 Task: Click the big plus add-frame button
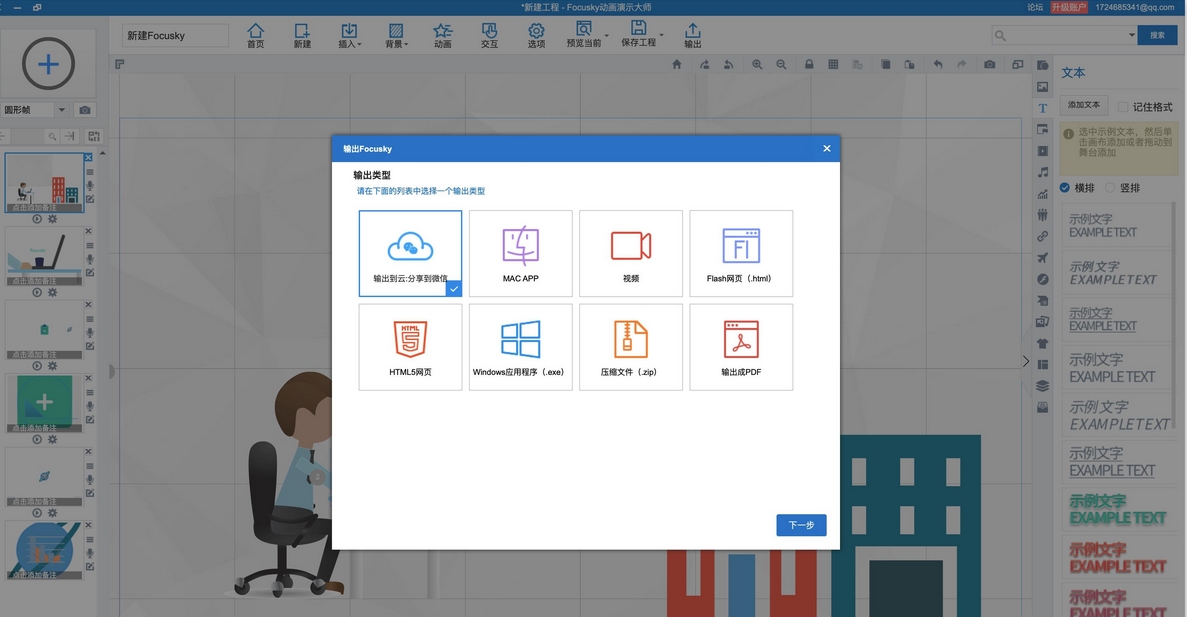click(x=48, y=64)
